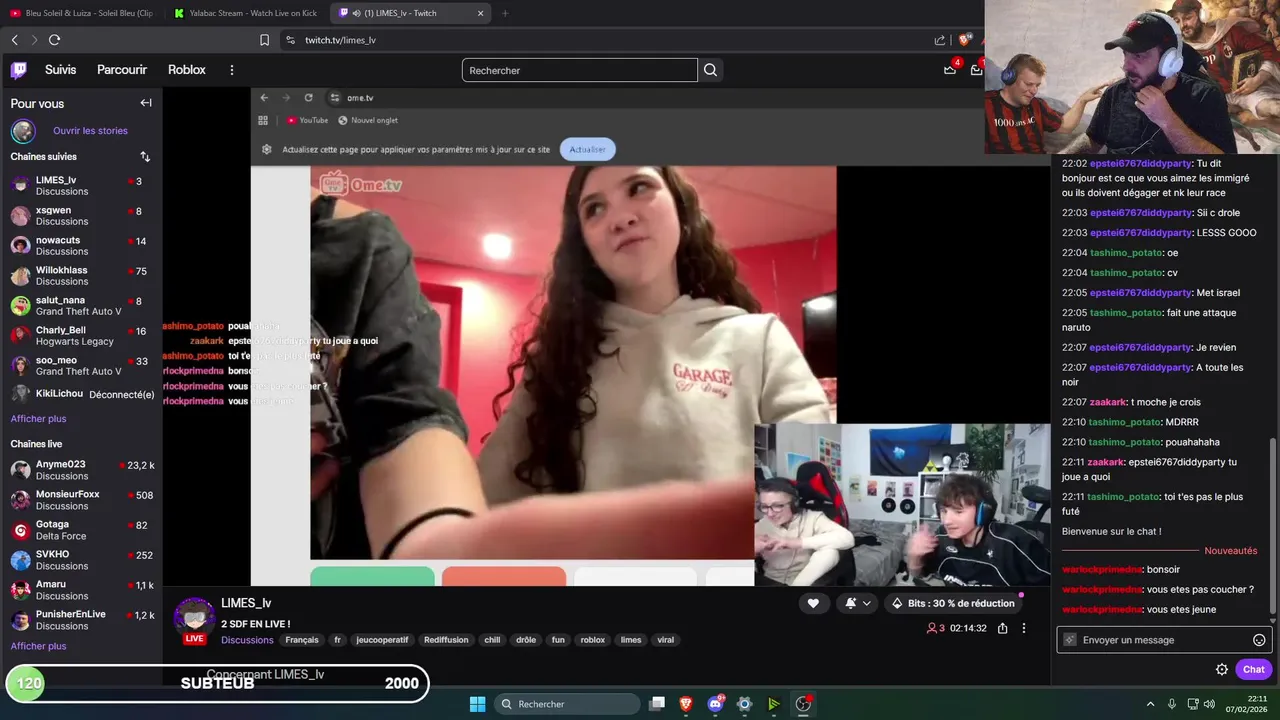Screen dimensions: 1280x720
Task: Select the Français tag
Action: coord(302,640)
